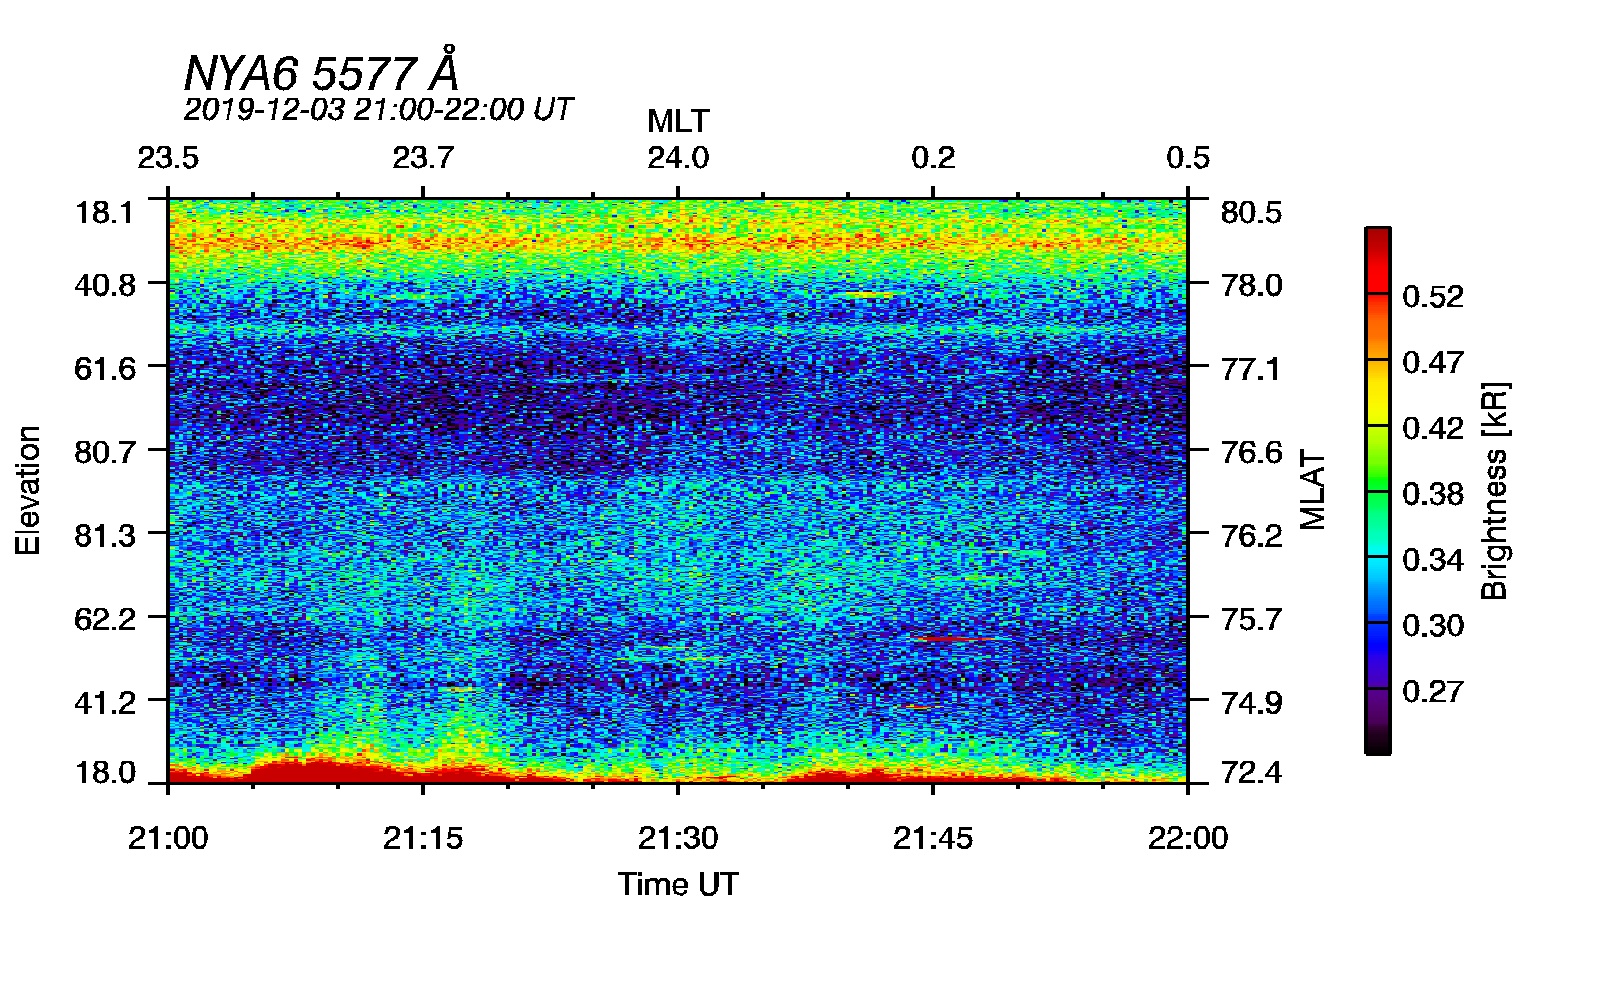Screen dimensions: 1600x1000
Task: Select the "Brightness [kR]" colorbar label
Action: click(1494, 490)
